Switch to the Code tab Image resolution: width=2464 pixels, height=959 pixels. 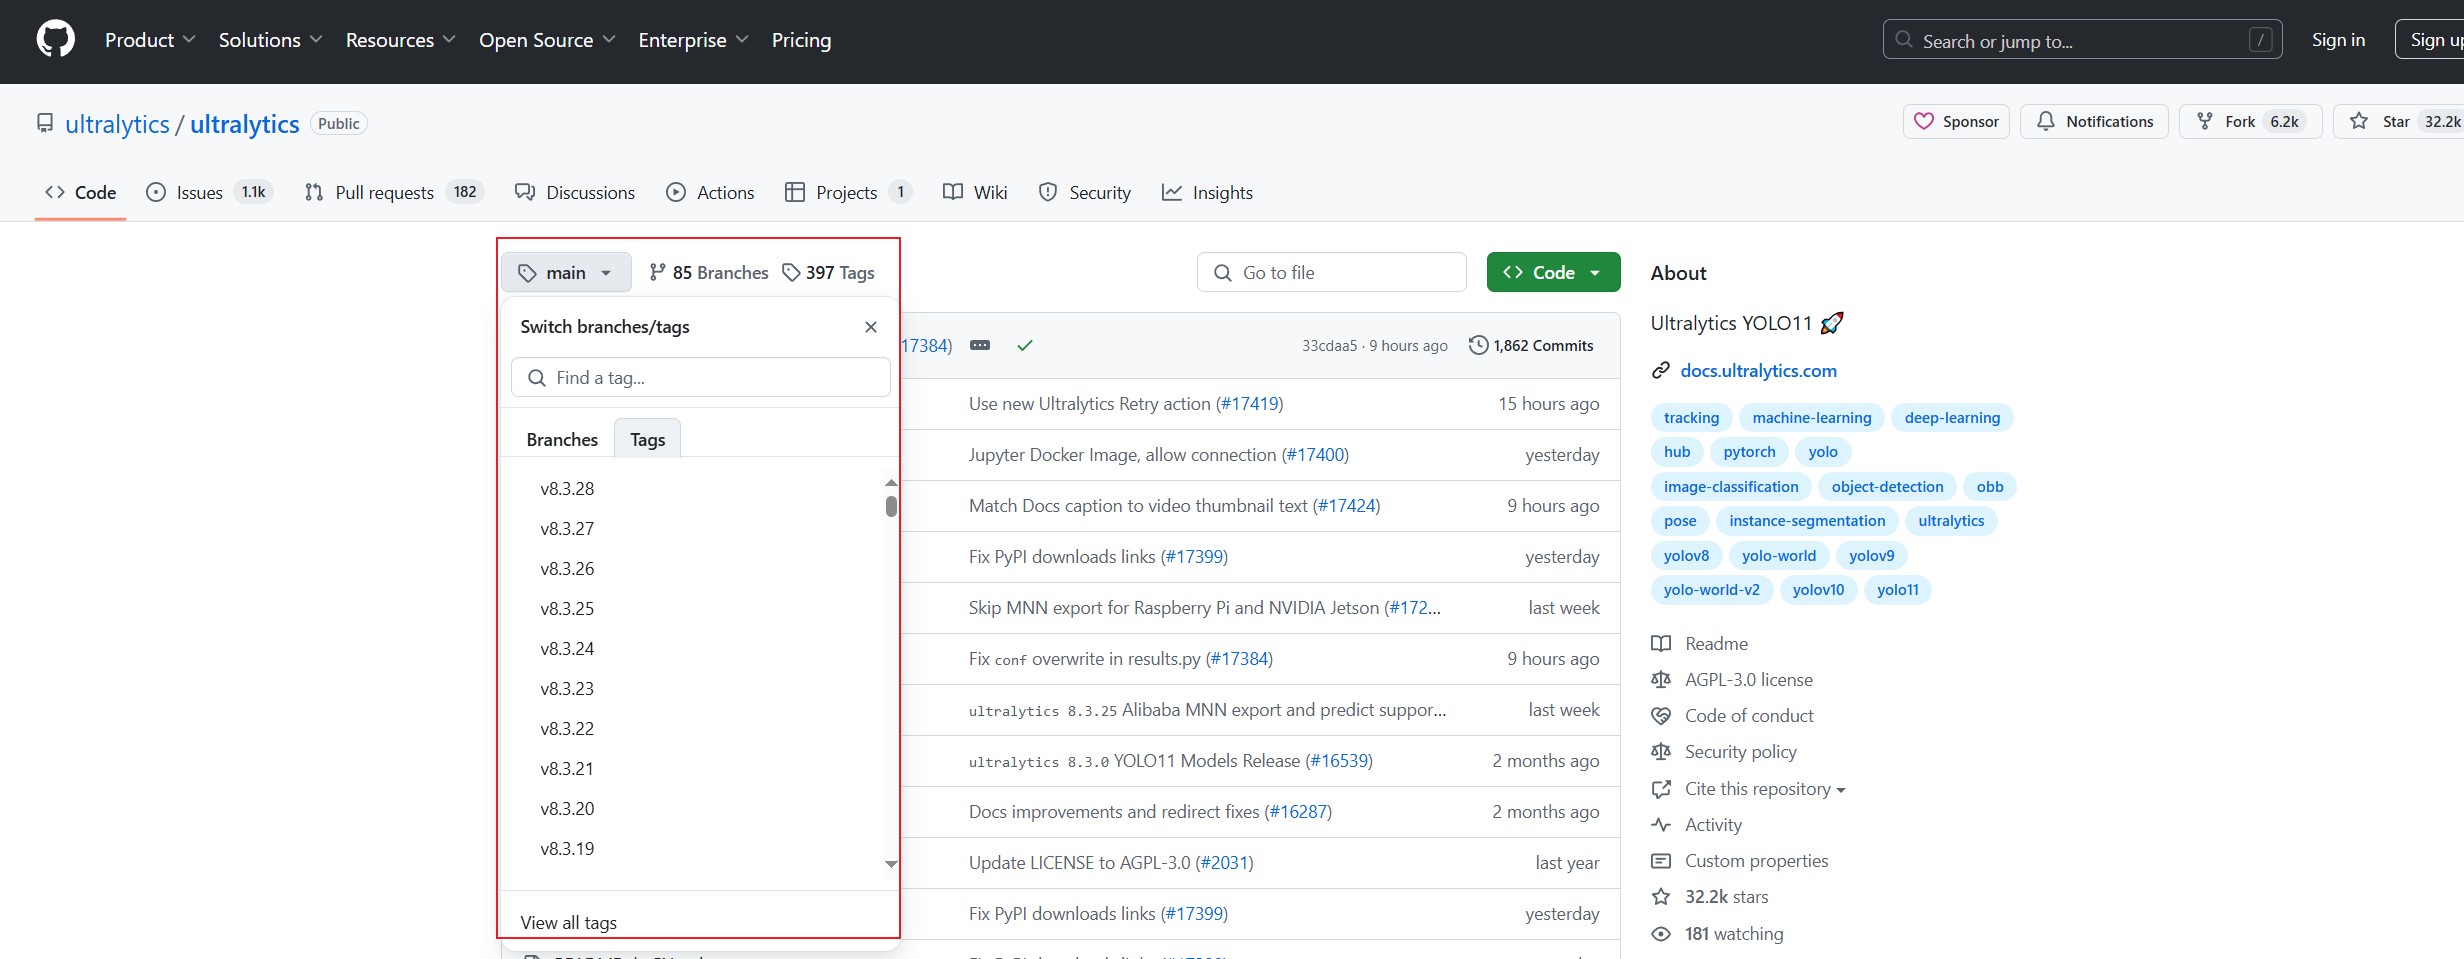81,192
